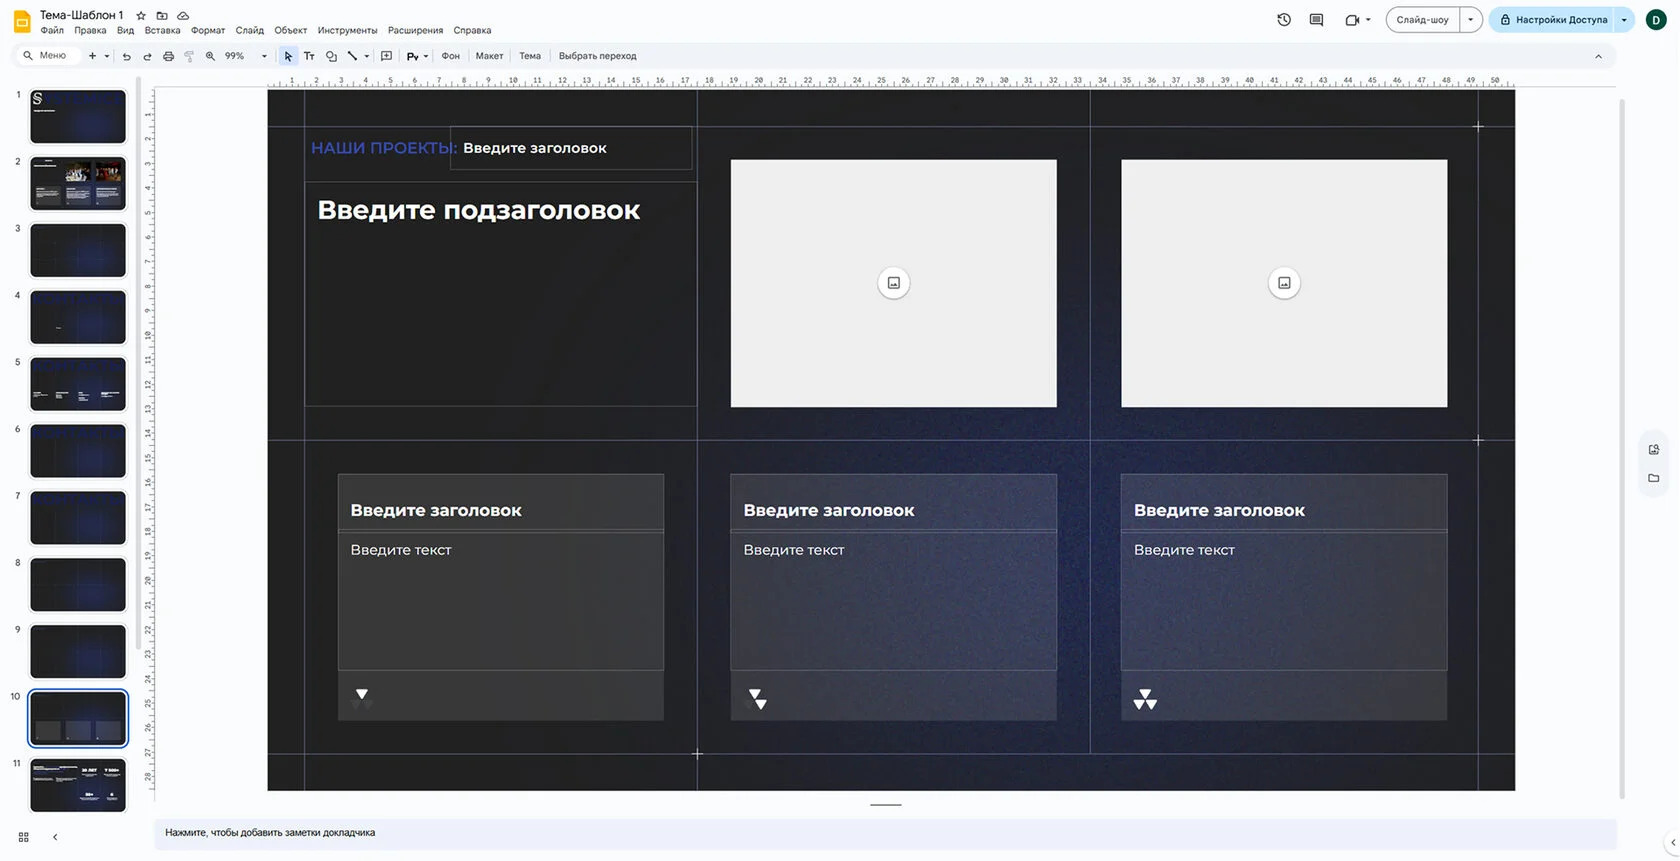Click the video call camera icon

point(1352,19)
